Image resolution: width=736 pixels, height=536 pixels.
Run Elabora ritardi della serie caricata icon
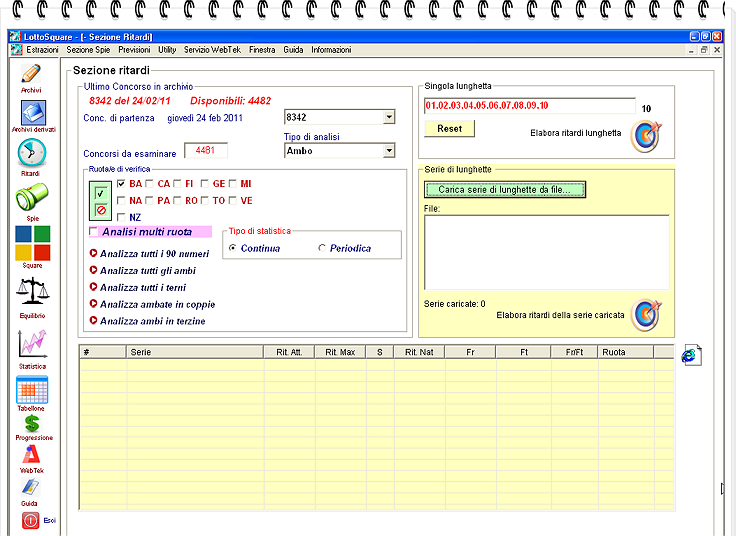click(646, 314)
